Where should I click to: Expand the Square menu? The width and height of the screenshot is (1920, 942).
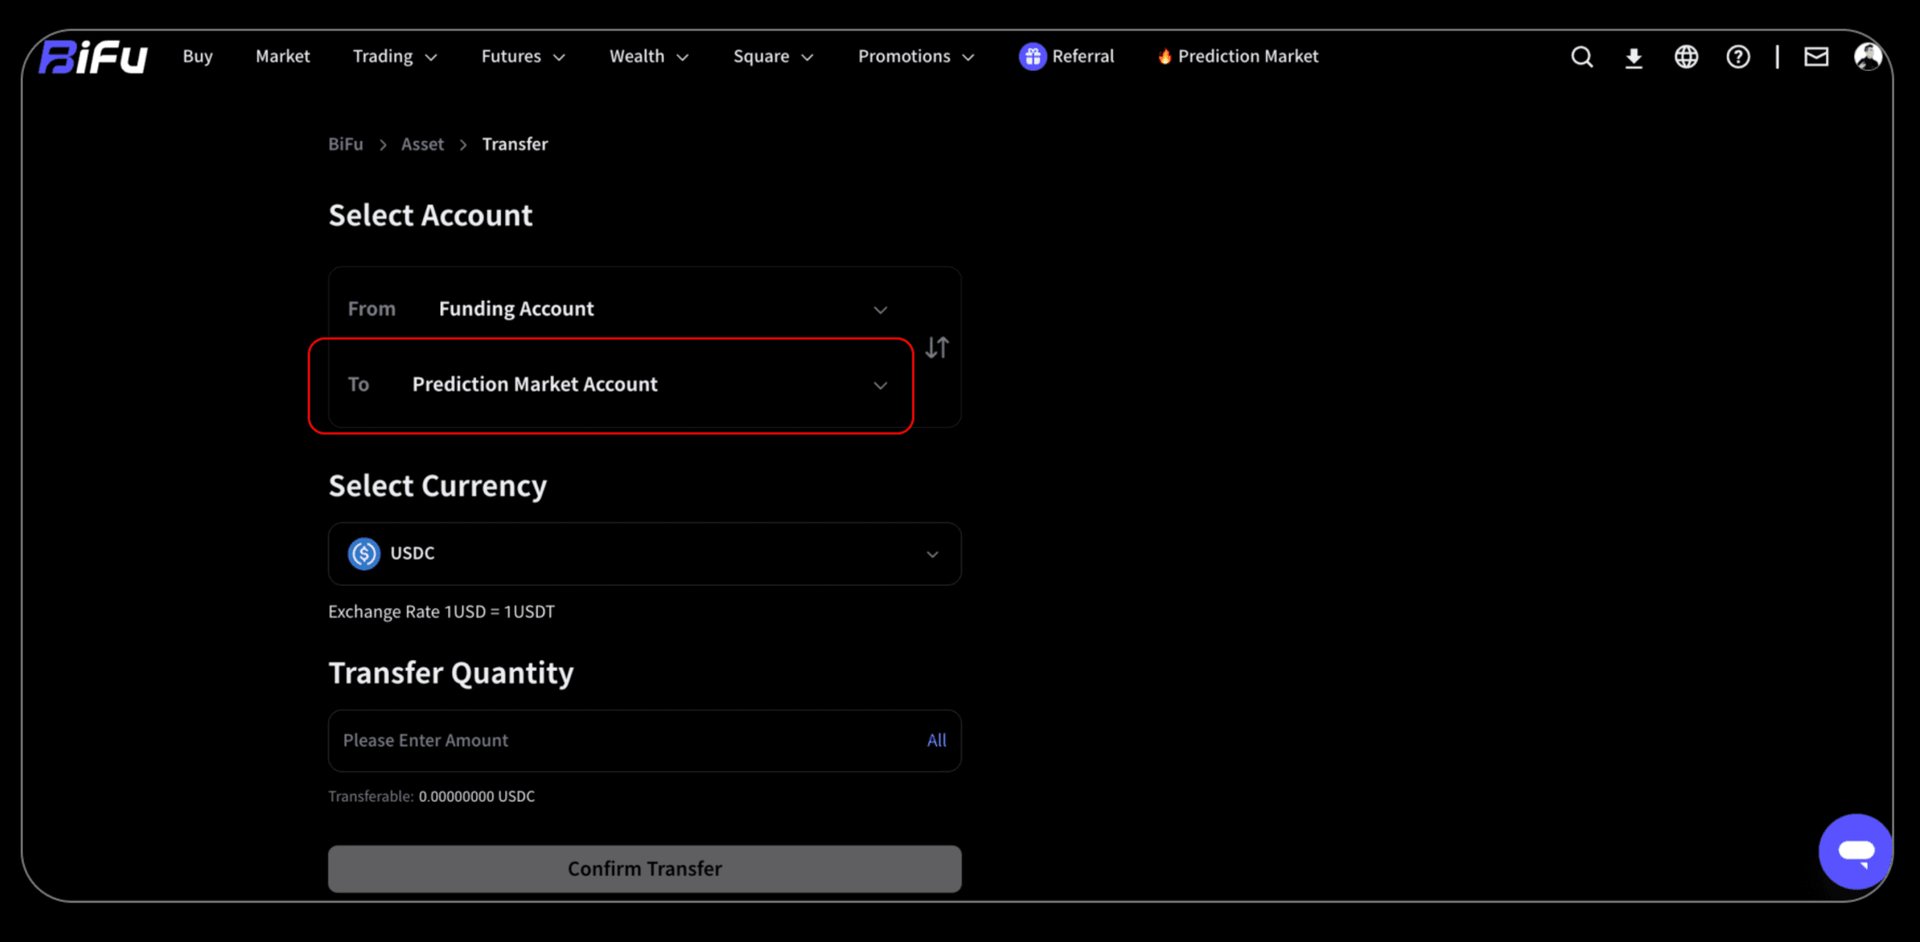(x=773, y=57)
